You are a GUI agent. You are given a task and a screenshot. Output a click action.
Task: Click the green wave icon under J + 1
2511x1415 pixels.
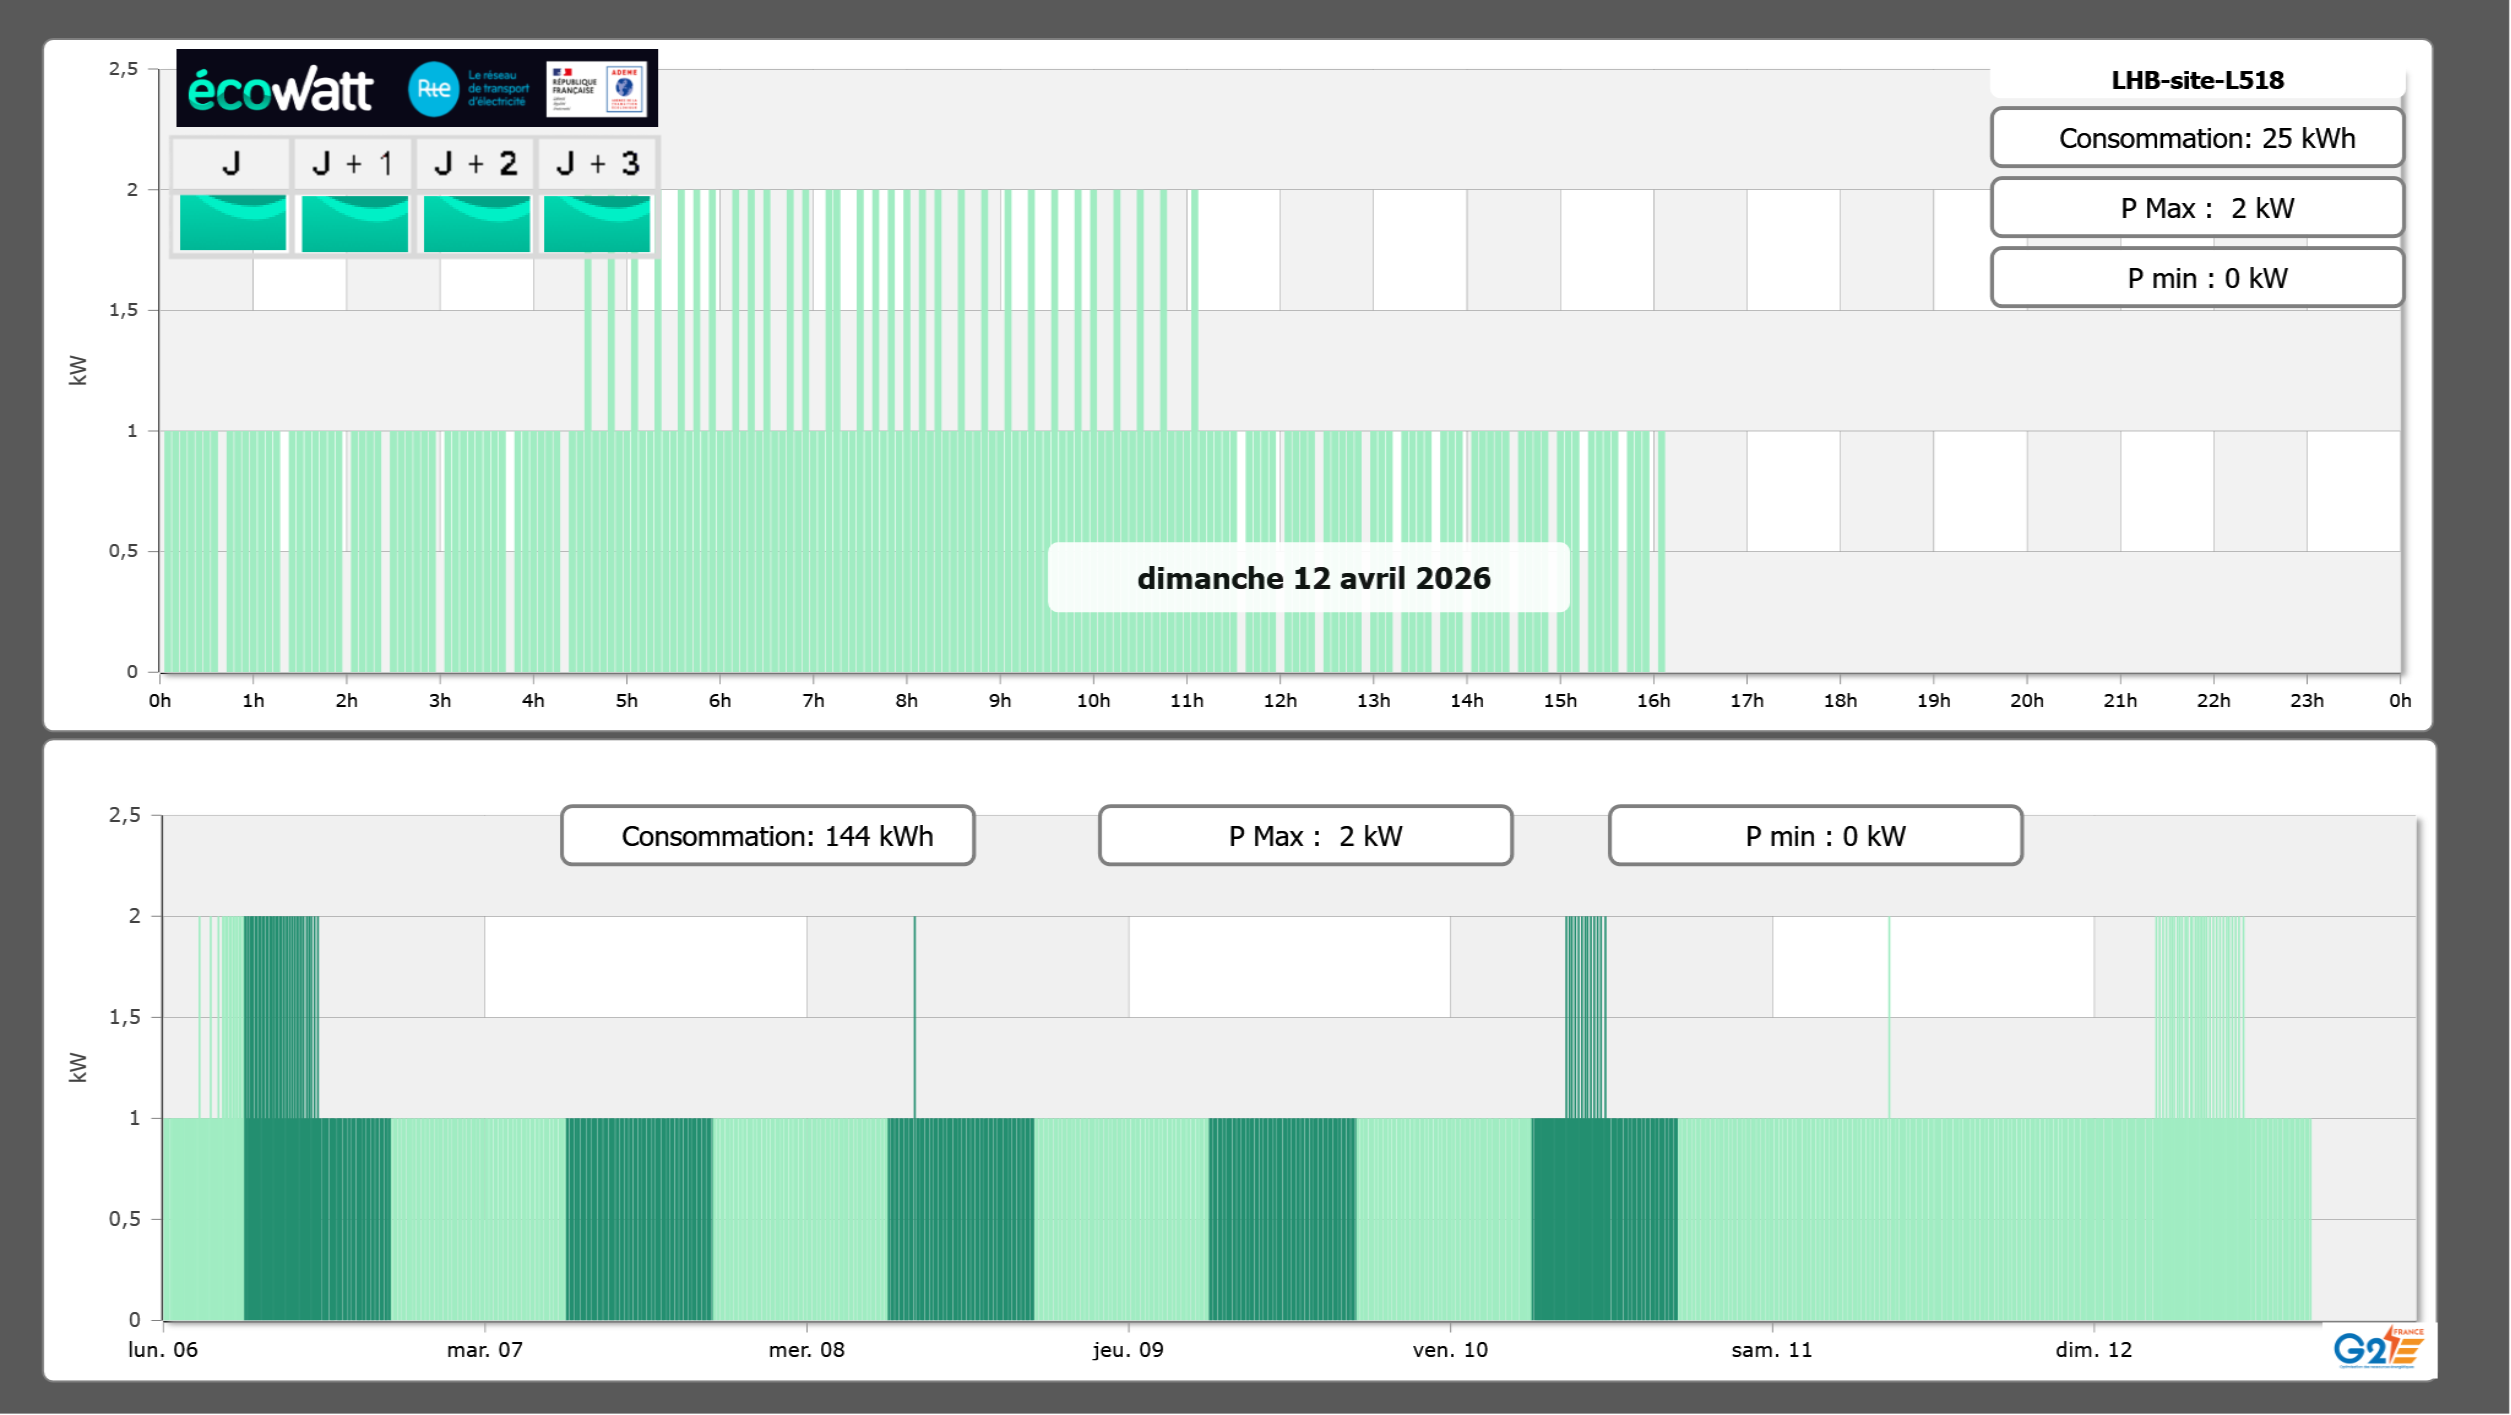[x=354, y=222]
